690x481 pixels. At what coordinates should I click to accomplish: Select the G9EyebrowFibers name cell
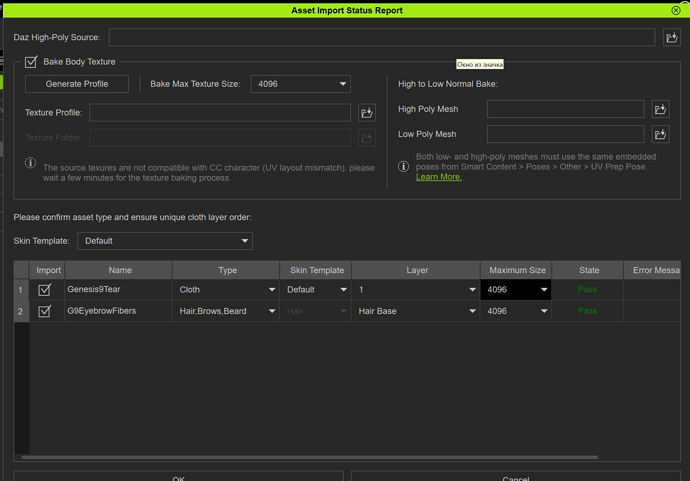(x=118, y=311)
